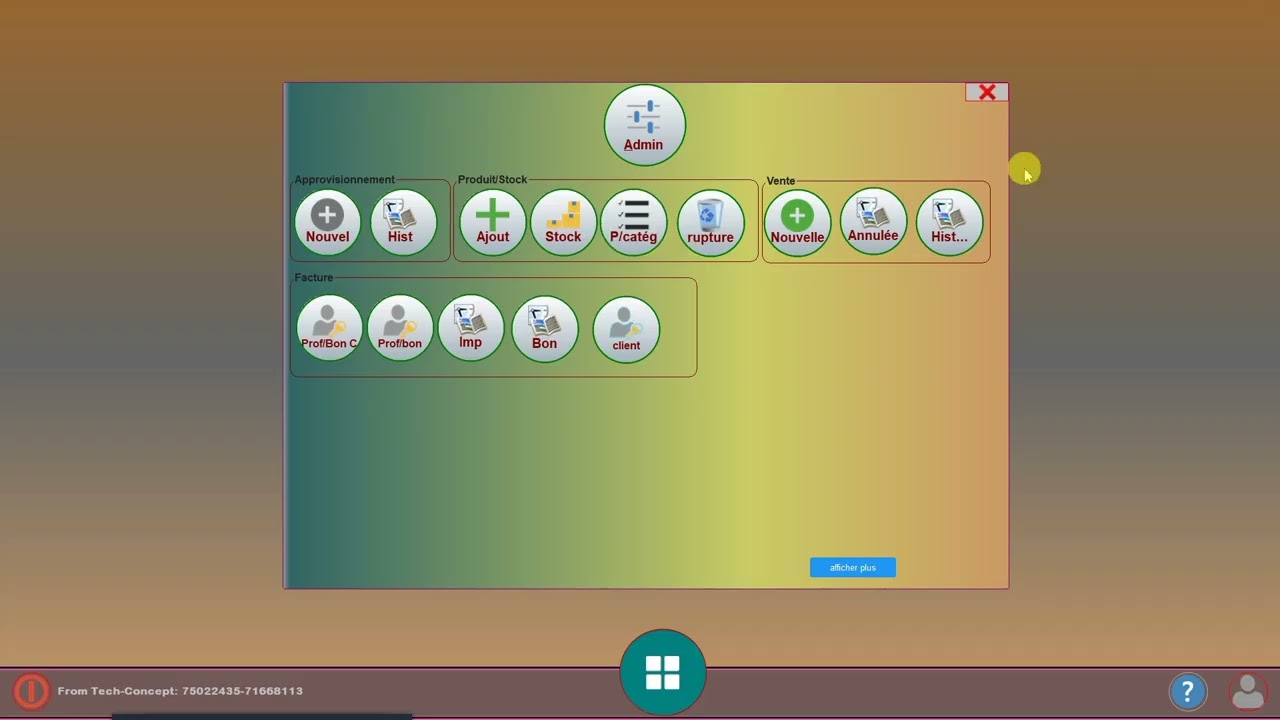Click Nouvel under Approvisionnement

coord(327,222)
